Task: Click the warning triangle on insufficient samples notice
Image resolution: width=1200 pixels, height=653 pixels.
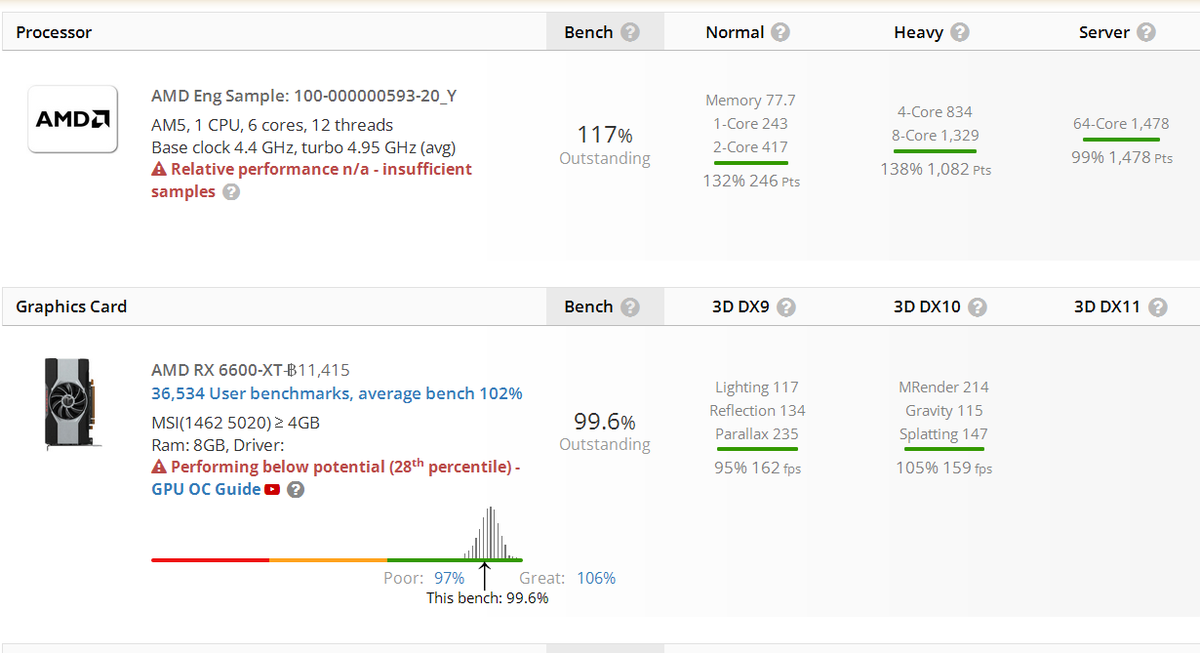Action: [156, 169]
